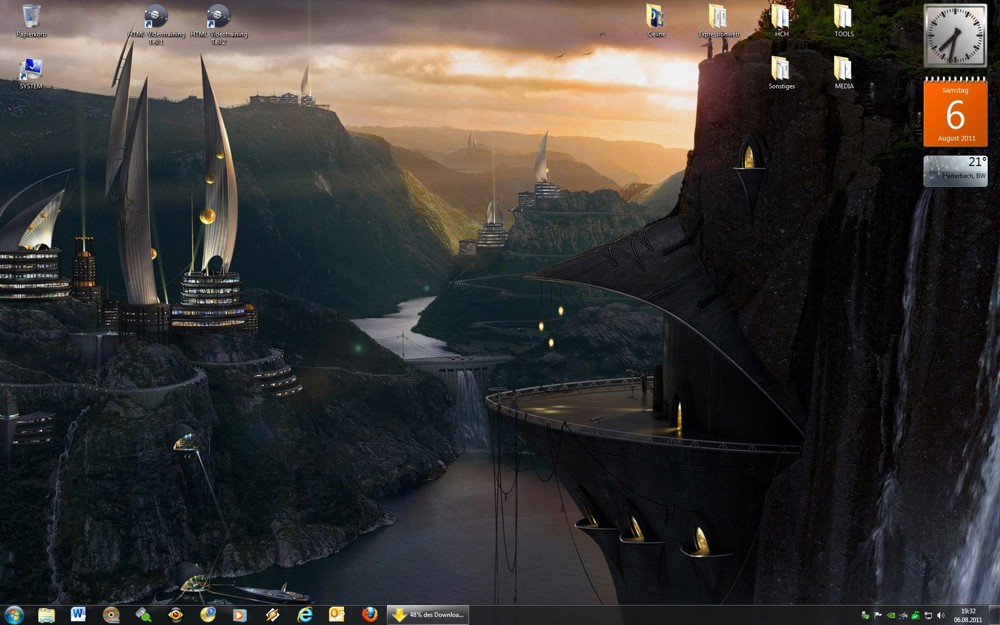Launch Microsoft Word from the taskbar
This screenshot has width=1000, height=625.
tap(78, 614)
